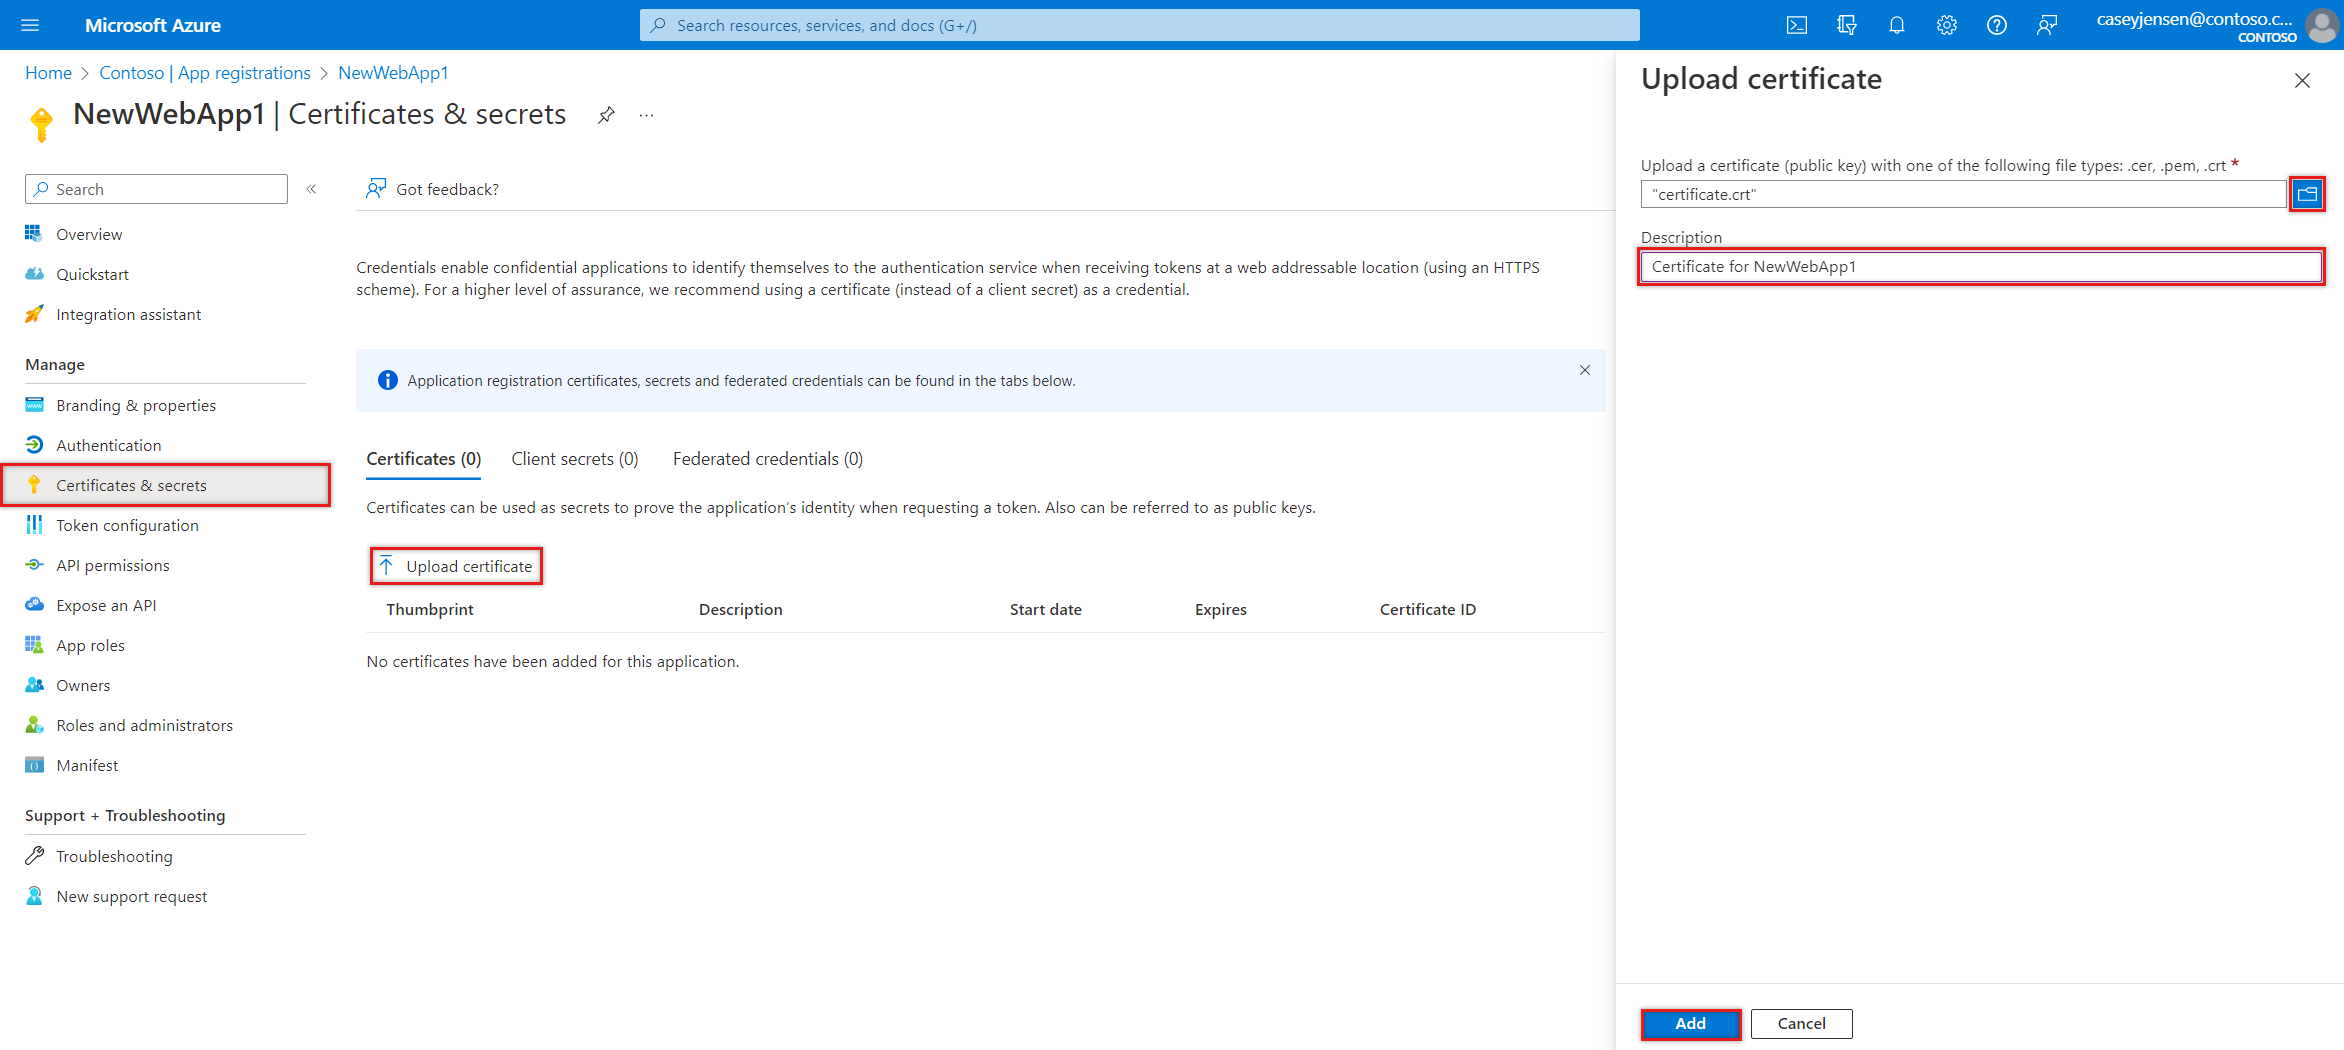Image resolution: width=2344 pixels, height=1050 pixels.
Task: Open portal settings gear
Action: click(x=1947, y=25)
